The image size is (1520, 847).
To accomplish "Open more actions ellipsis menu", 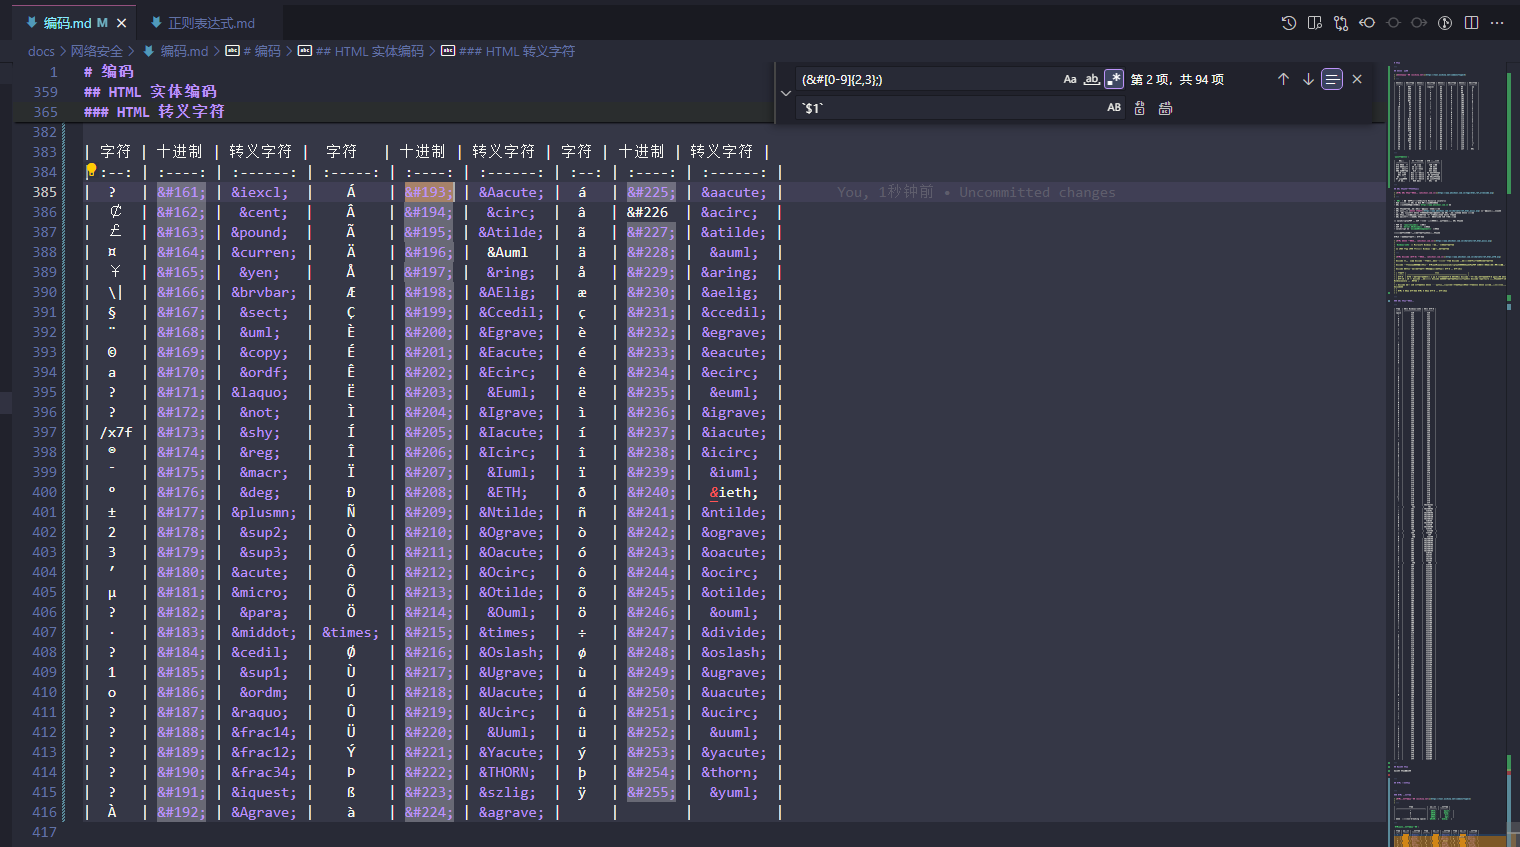I will coord(1497,23).
